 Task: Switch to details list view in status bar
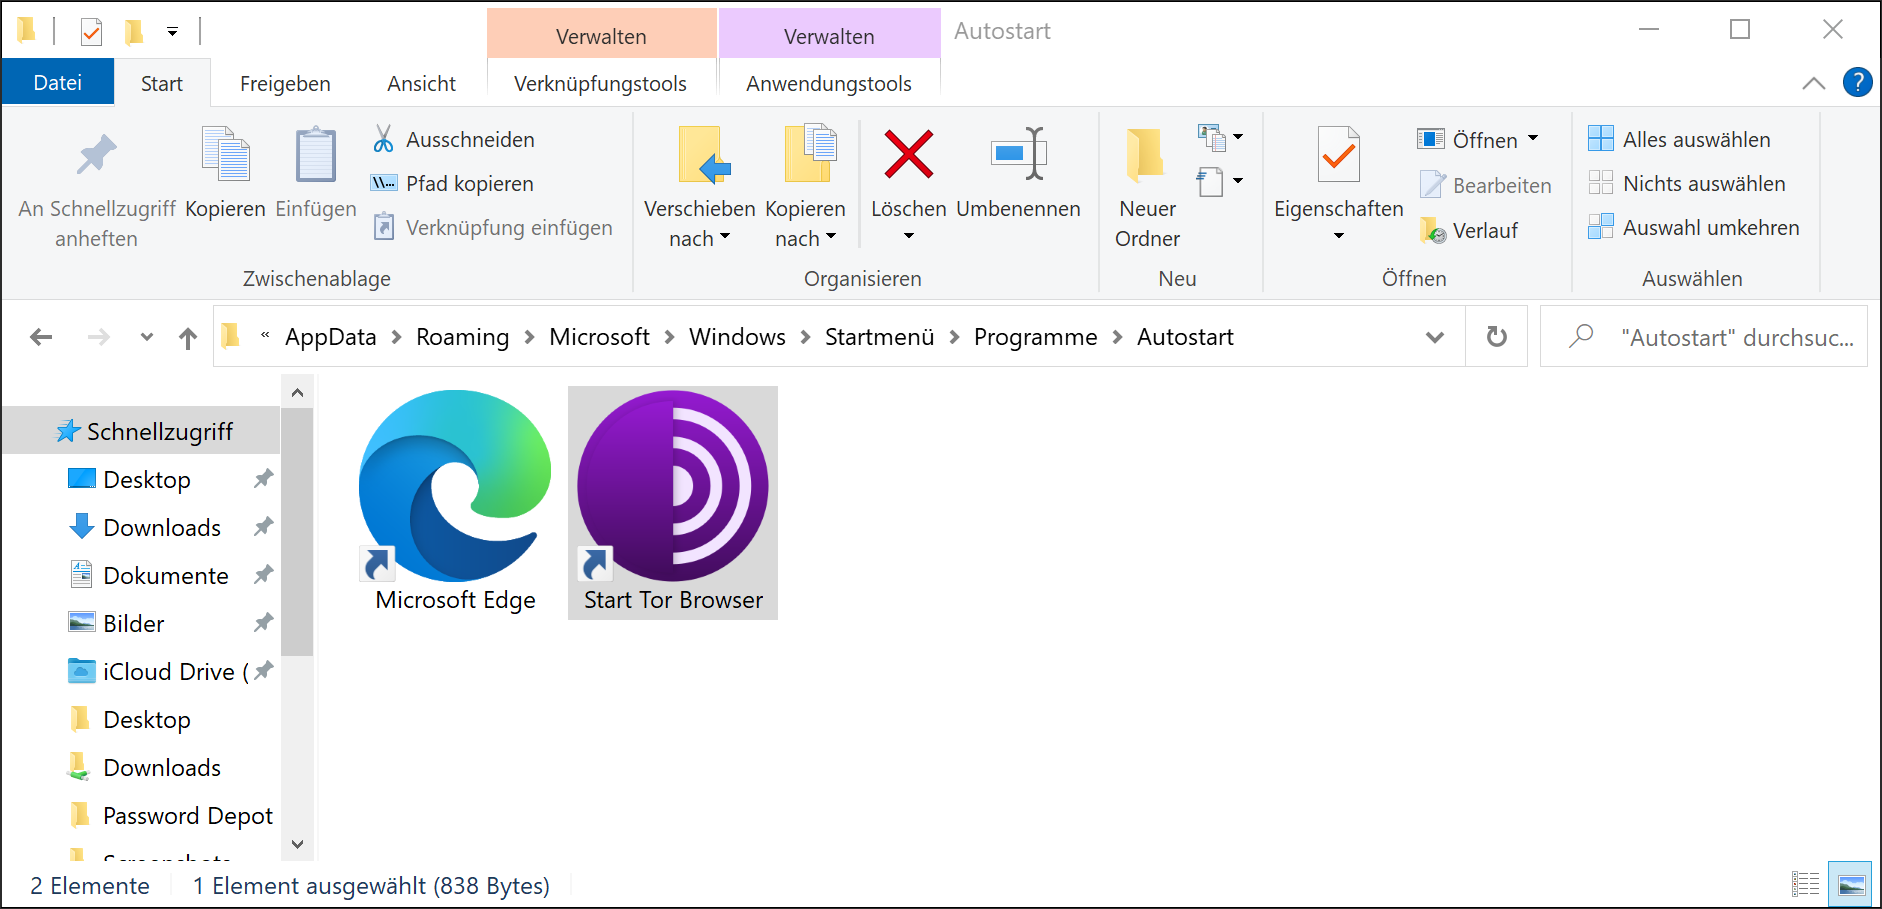coord(1805,885)
